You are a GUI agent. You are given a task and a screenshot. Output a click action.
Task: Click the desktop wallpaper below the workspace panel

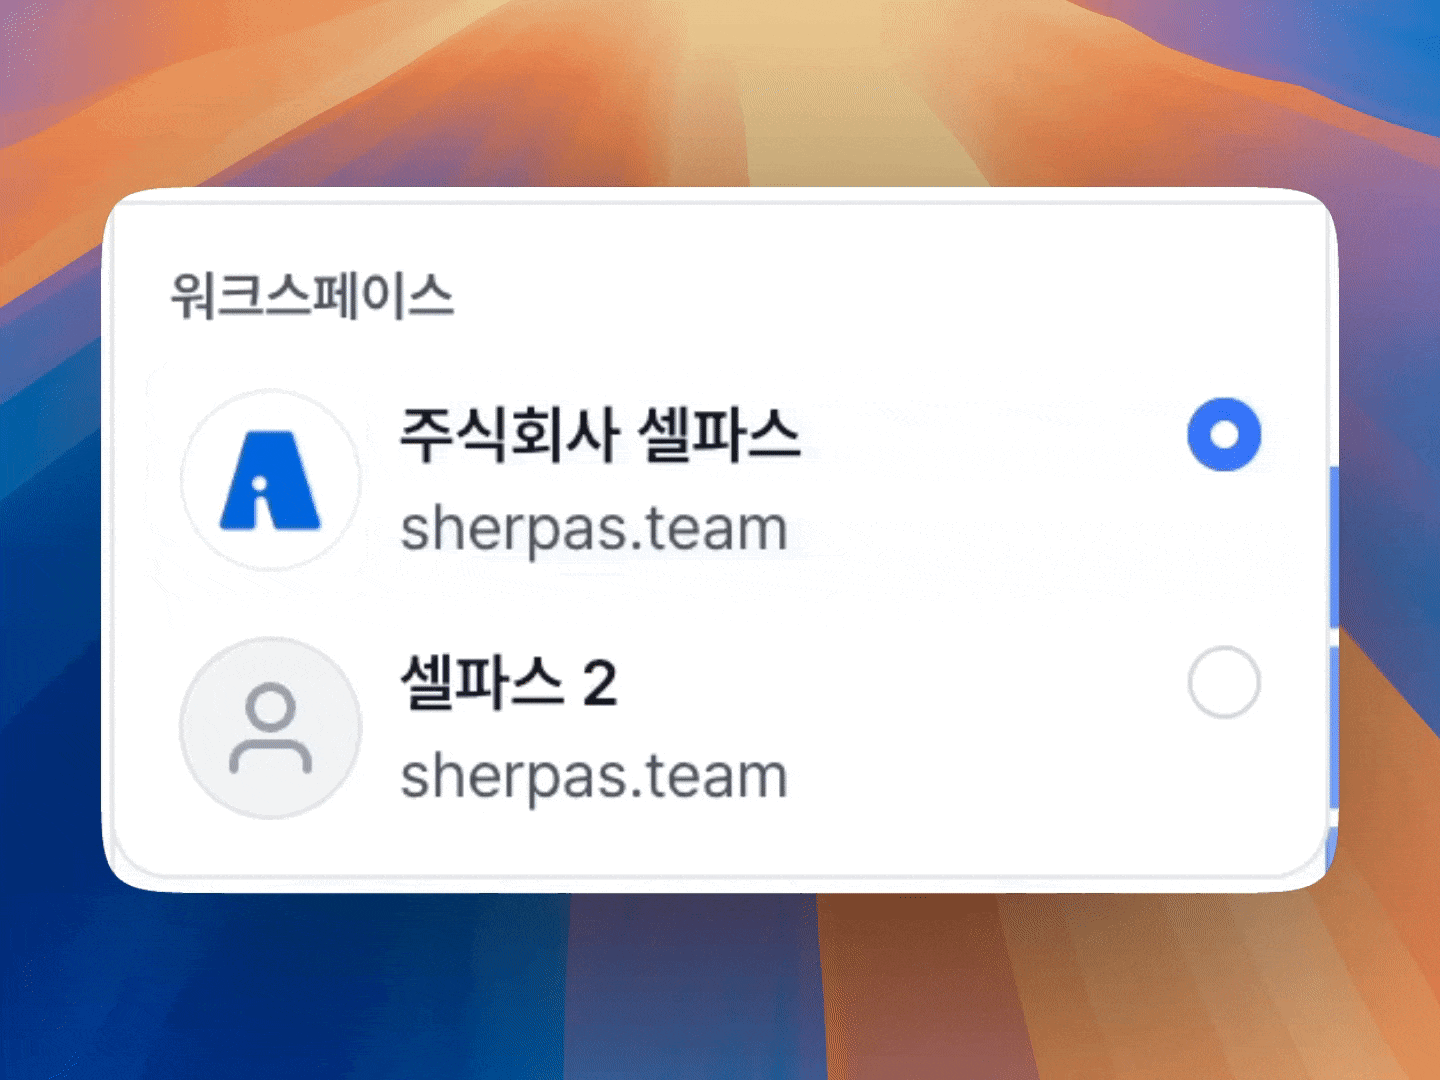(720, 990)
